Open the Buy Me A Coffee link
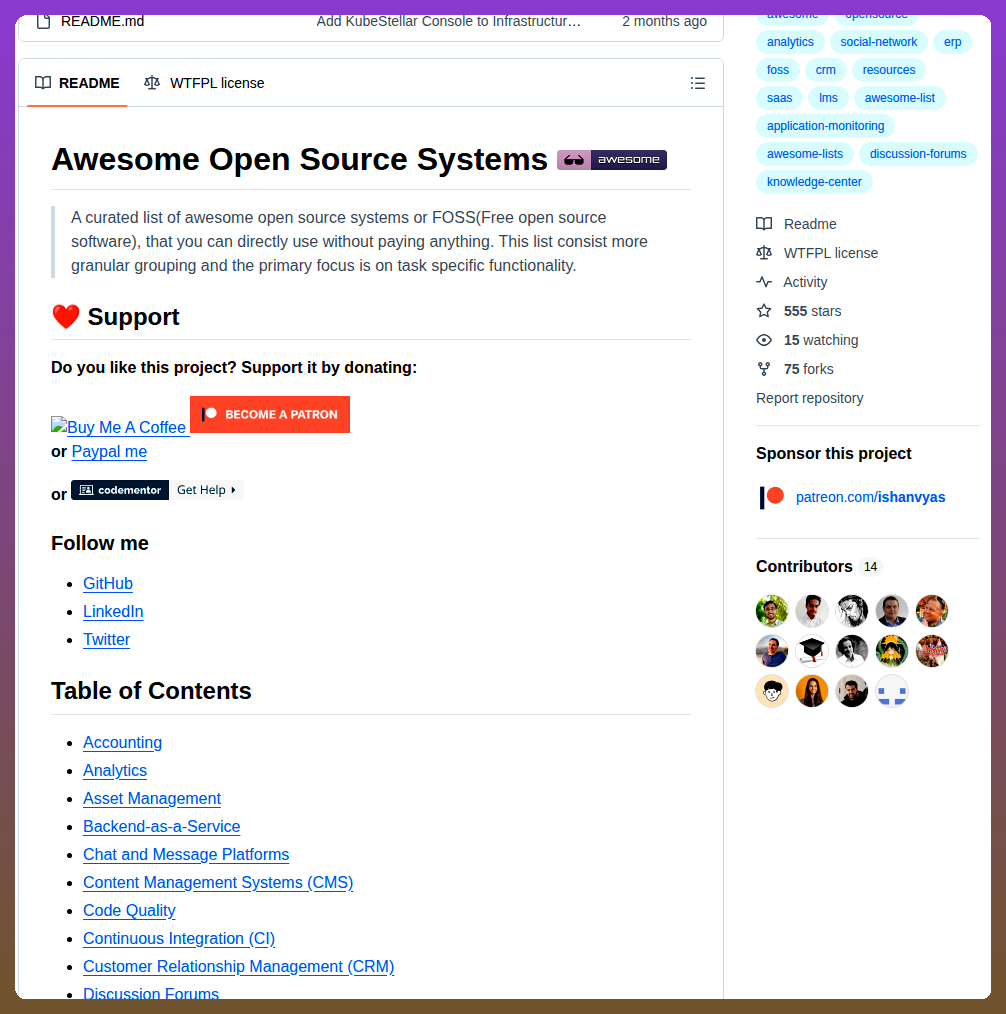The image size is (1006, 1014). point(120,427)
